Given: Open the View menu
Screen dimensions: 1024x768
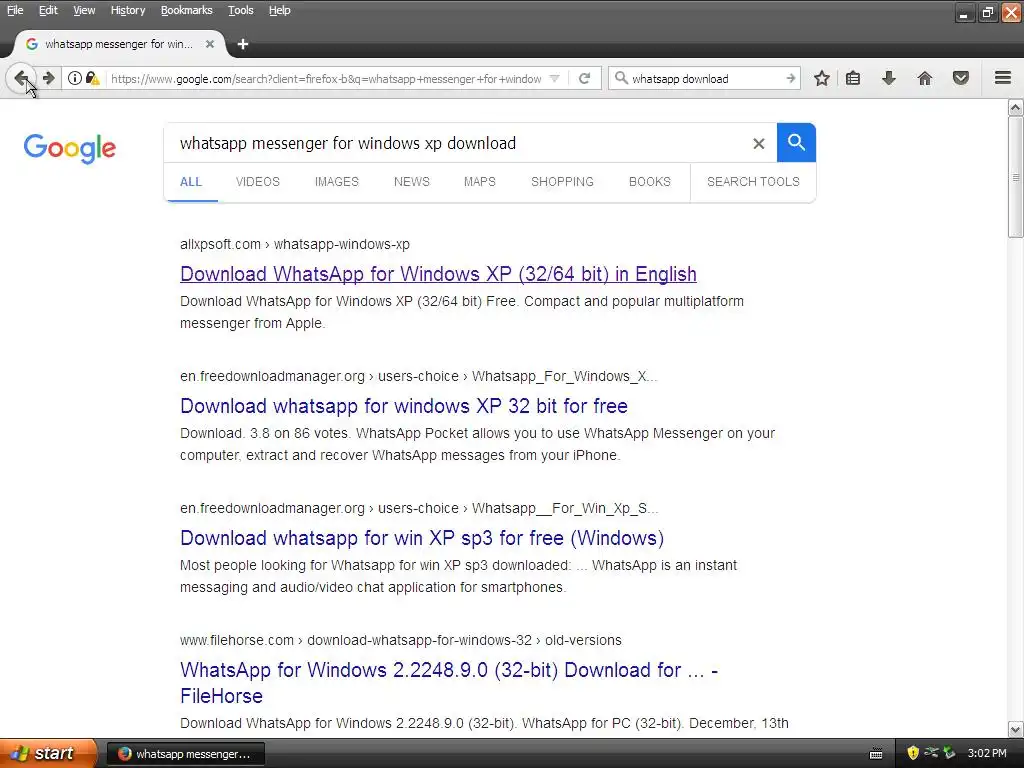Looking at the screenshot, I should 84,10.
